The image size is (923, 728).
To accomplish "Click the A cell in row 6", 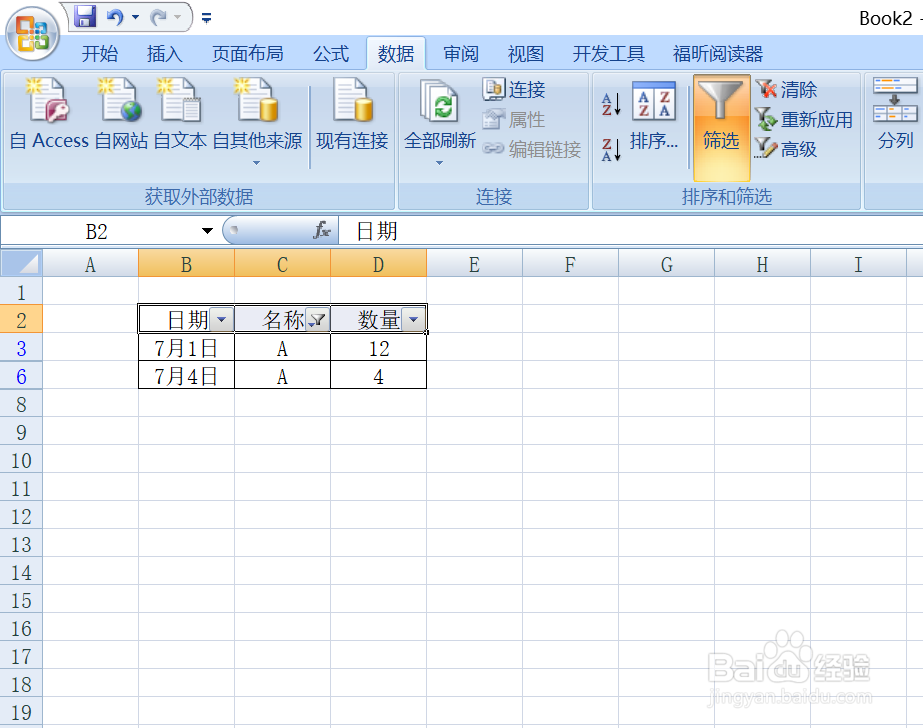I will click(283, 376).
